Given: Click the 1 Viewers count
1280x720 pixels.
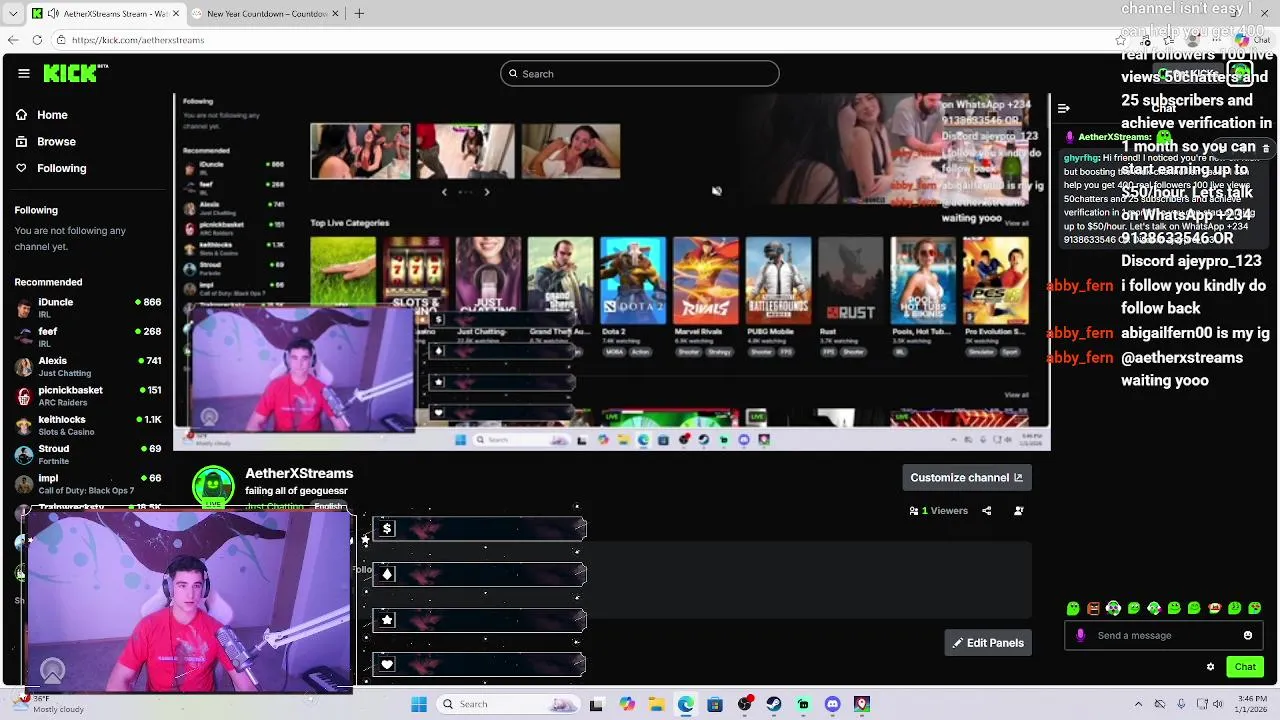Looking at the screenshot, I should 938,511.
